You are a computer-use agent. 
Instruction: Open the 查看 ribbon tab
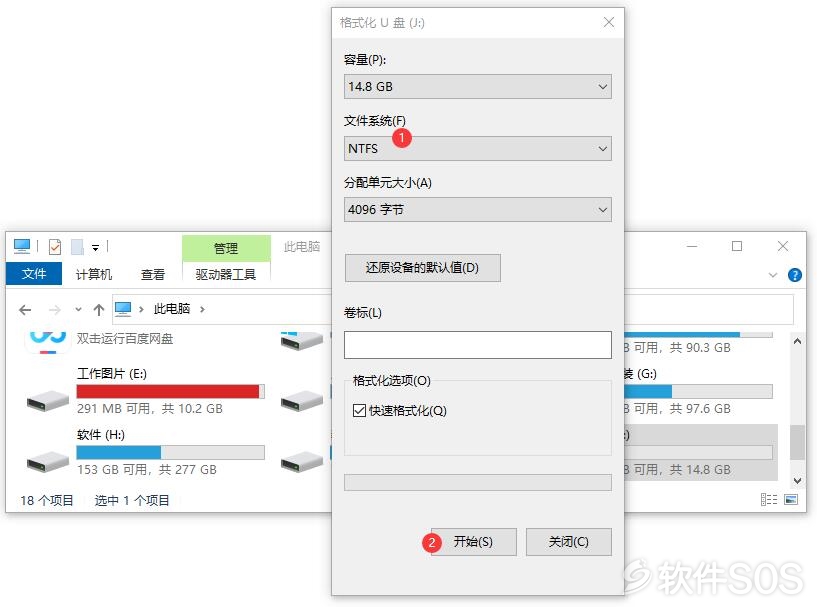(153, 274)
